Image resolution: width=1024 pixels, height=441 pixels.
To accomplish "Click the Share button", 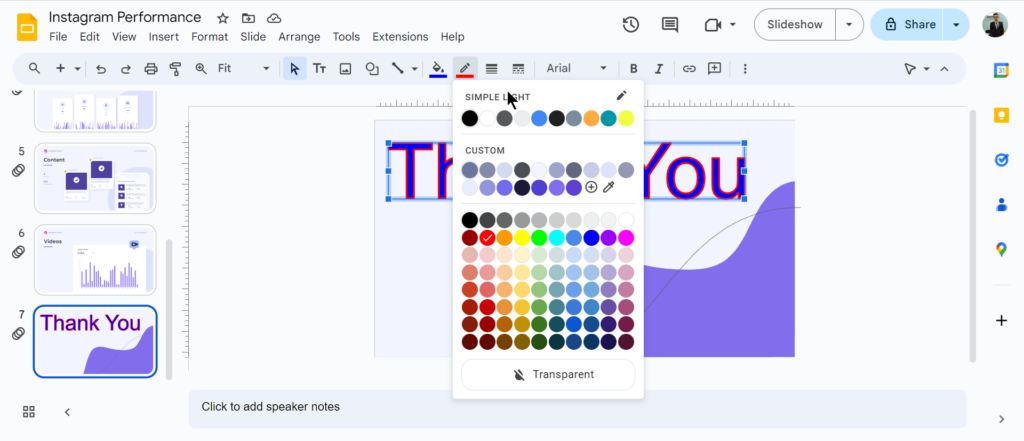I will (908, 25).
